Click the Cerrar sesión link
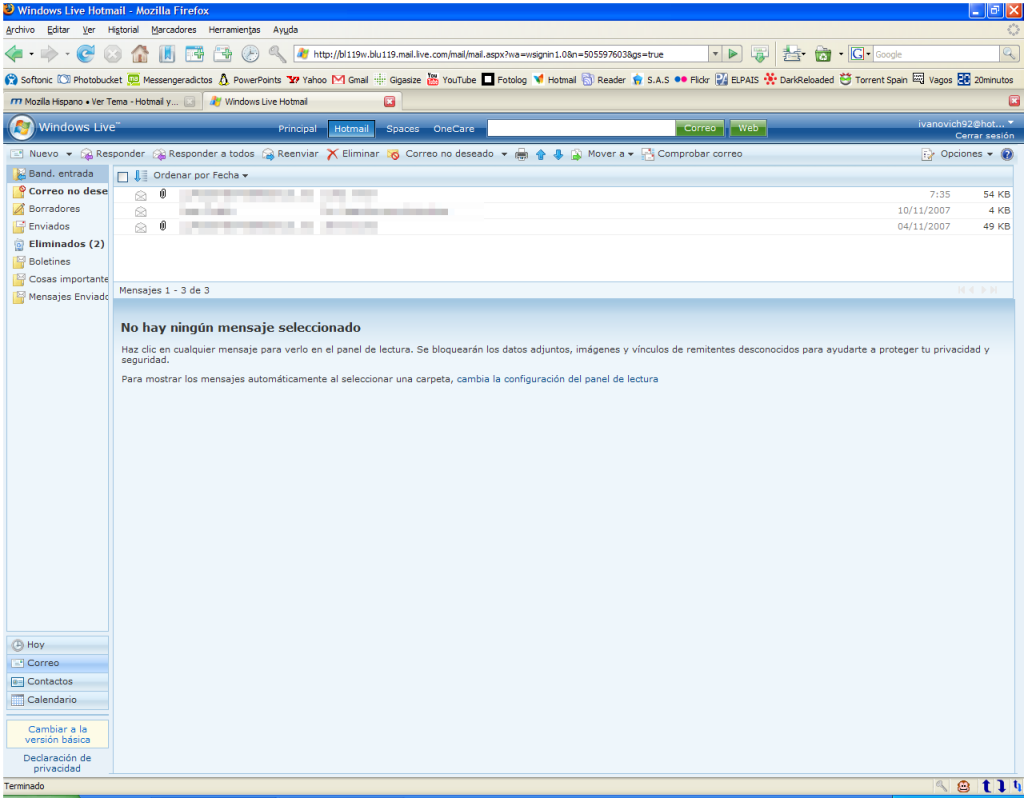 pyautogui.click(x=984, y=136)
